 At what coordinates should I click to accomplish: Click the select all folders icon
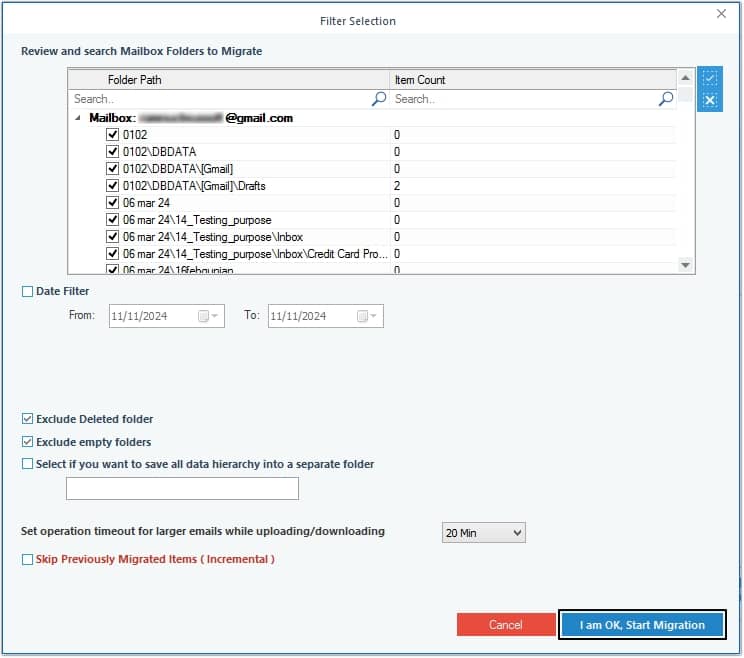(710, 77)
